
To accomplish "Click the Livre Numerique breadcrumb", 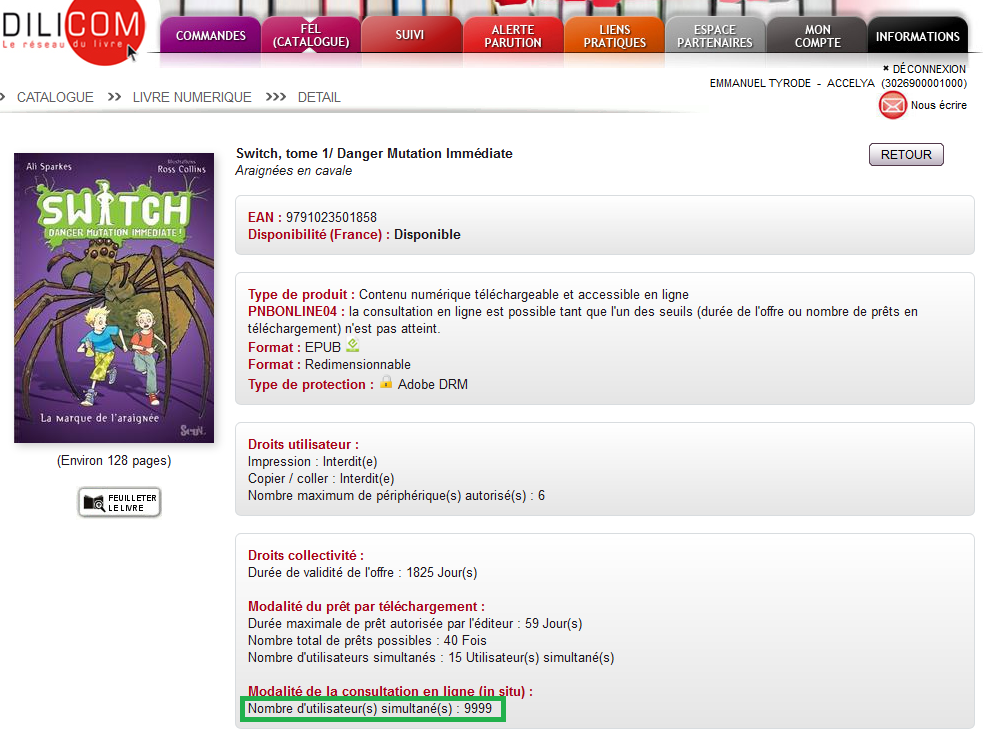I will point(192,97).
